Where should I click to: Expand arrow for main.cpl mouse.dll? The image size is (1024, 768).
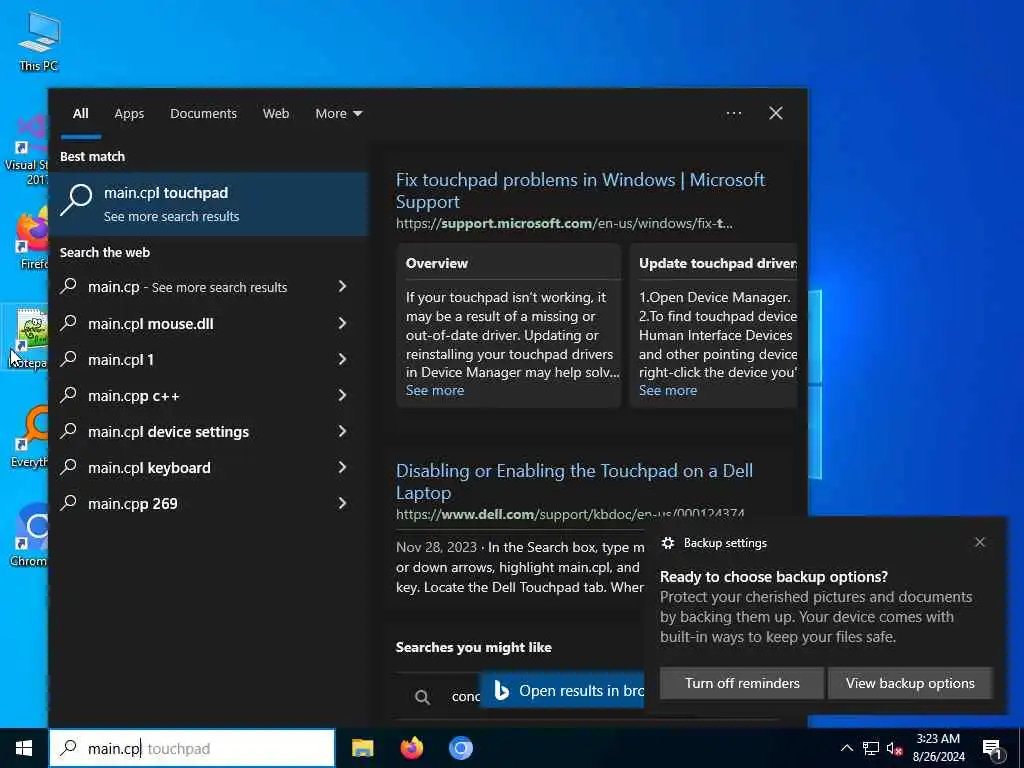[342, 323]
